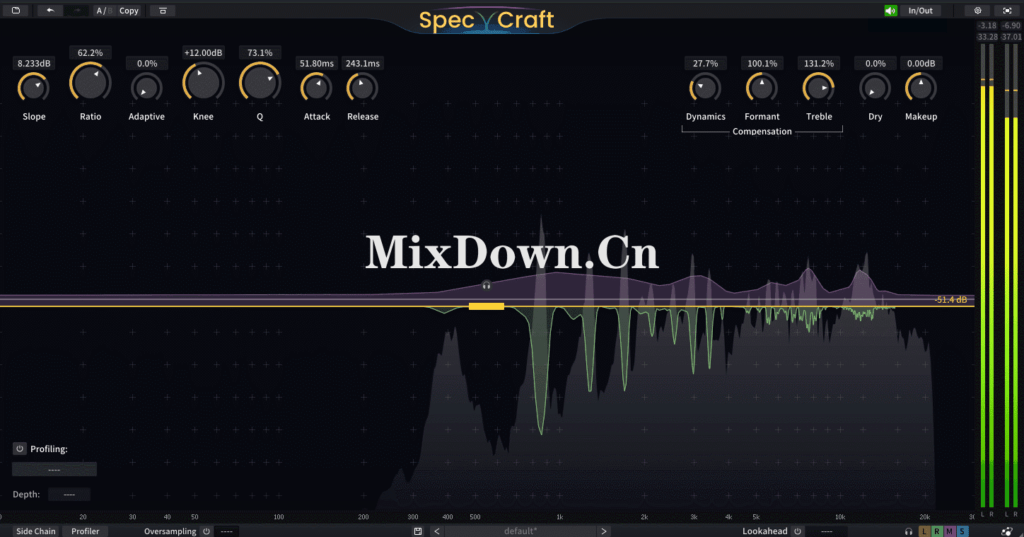Click the Q knob
The height and width of the screenshot is (537, 1024).
(259, 82)
